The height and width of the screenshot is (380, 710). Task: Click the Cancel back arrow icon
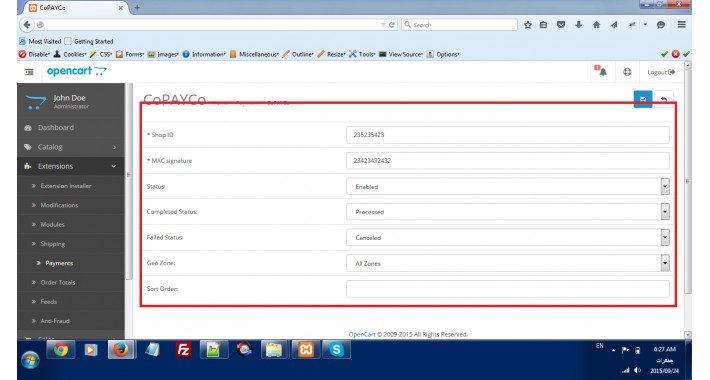pos(664,99)
